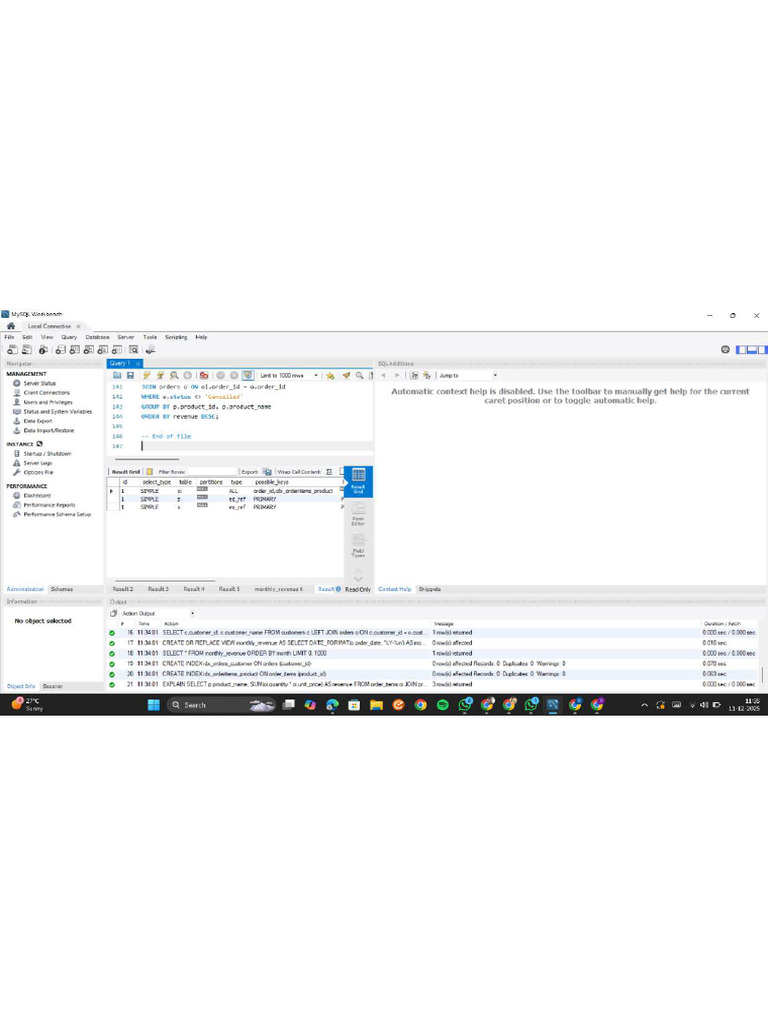Open the Limit to 1000 rows dropdown
Image resolution: width=768 pixels, height=1024 pixels.
(x=289, y=376)
